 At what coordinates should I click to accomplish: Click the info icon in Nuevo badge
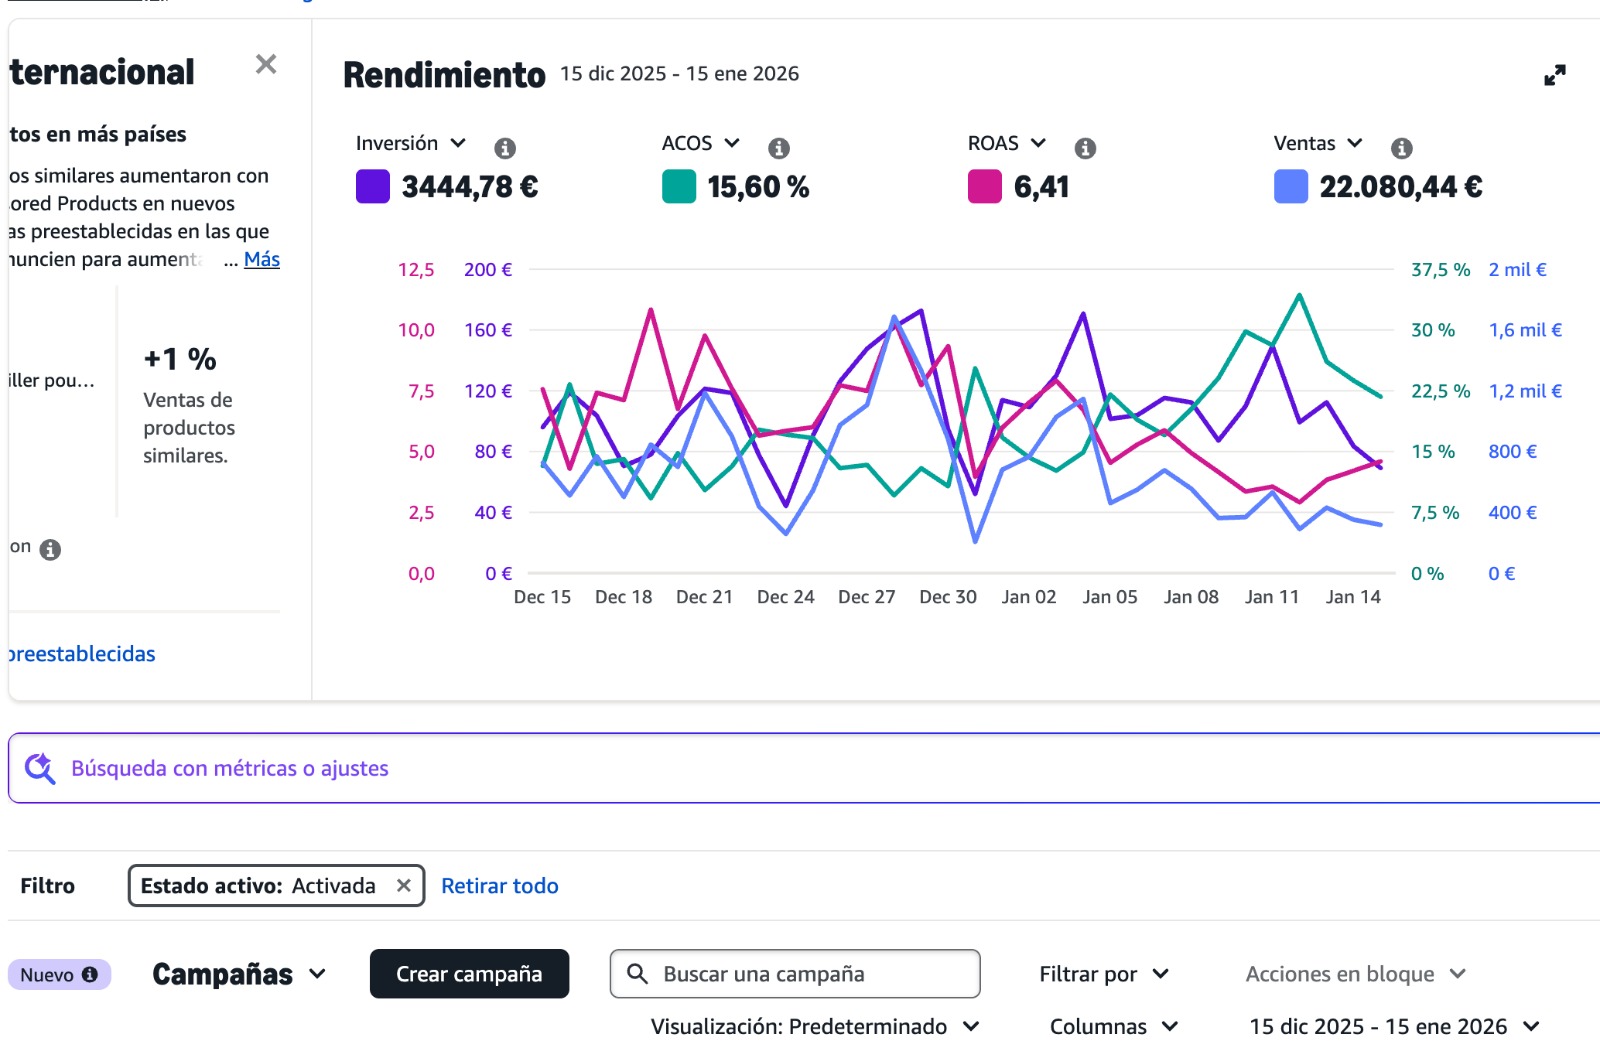(90, 974)
